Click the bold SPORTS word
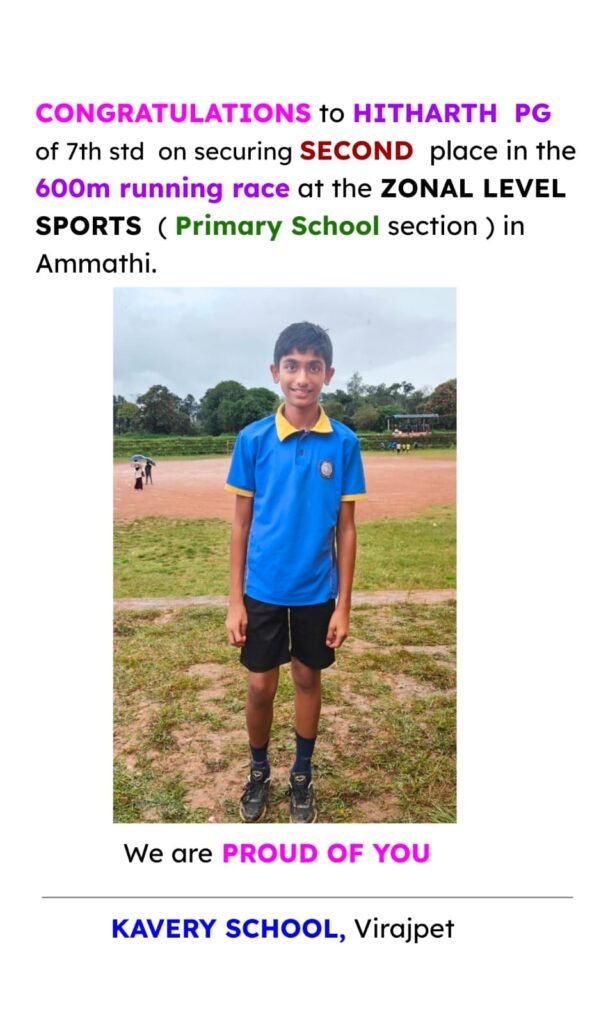Image resolution: width=615 pixels, height=1024 pixels. pos(88,226)
